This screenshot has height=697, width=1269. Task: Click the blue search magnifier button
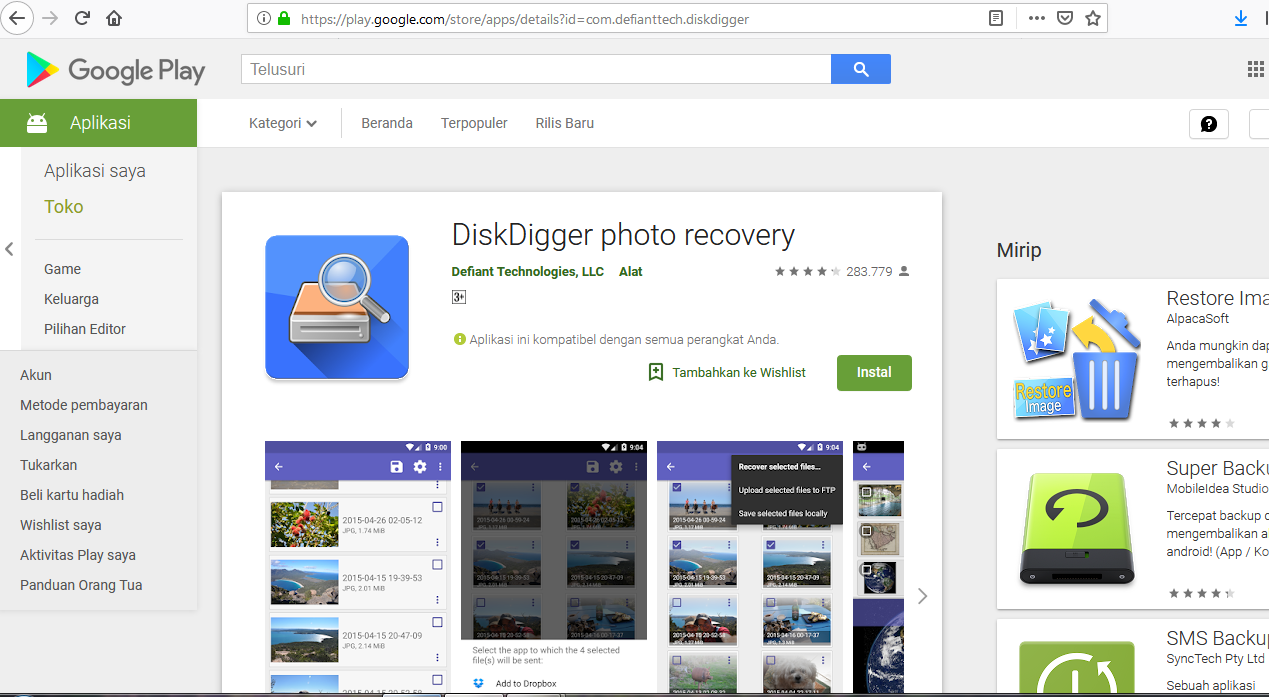(861, 69)
